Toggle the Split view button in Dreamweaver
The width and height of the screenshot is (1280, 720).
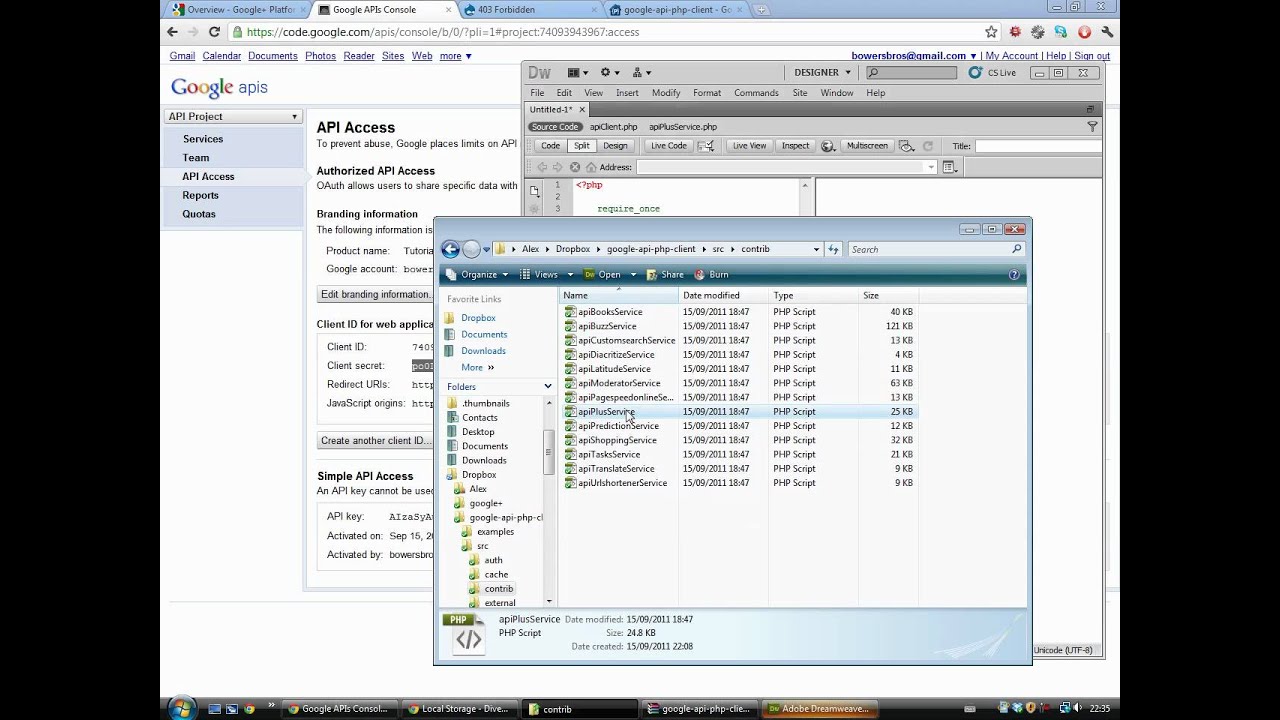point(582,146)
